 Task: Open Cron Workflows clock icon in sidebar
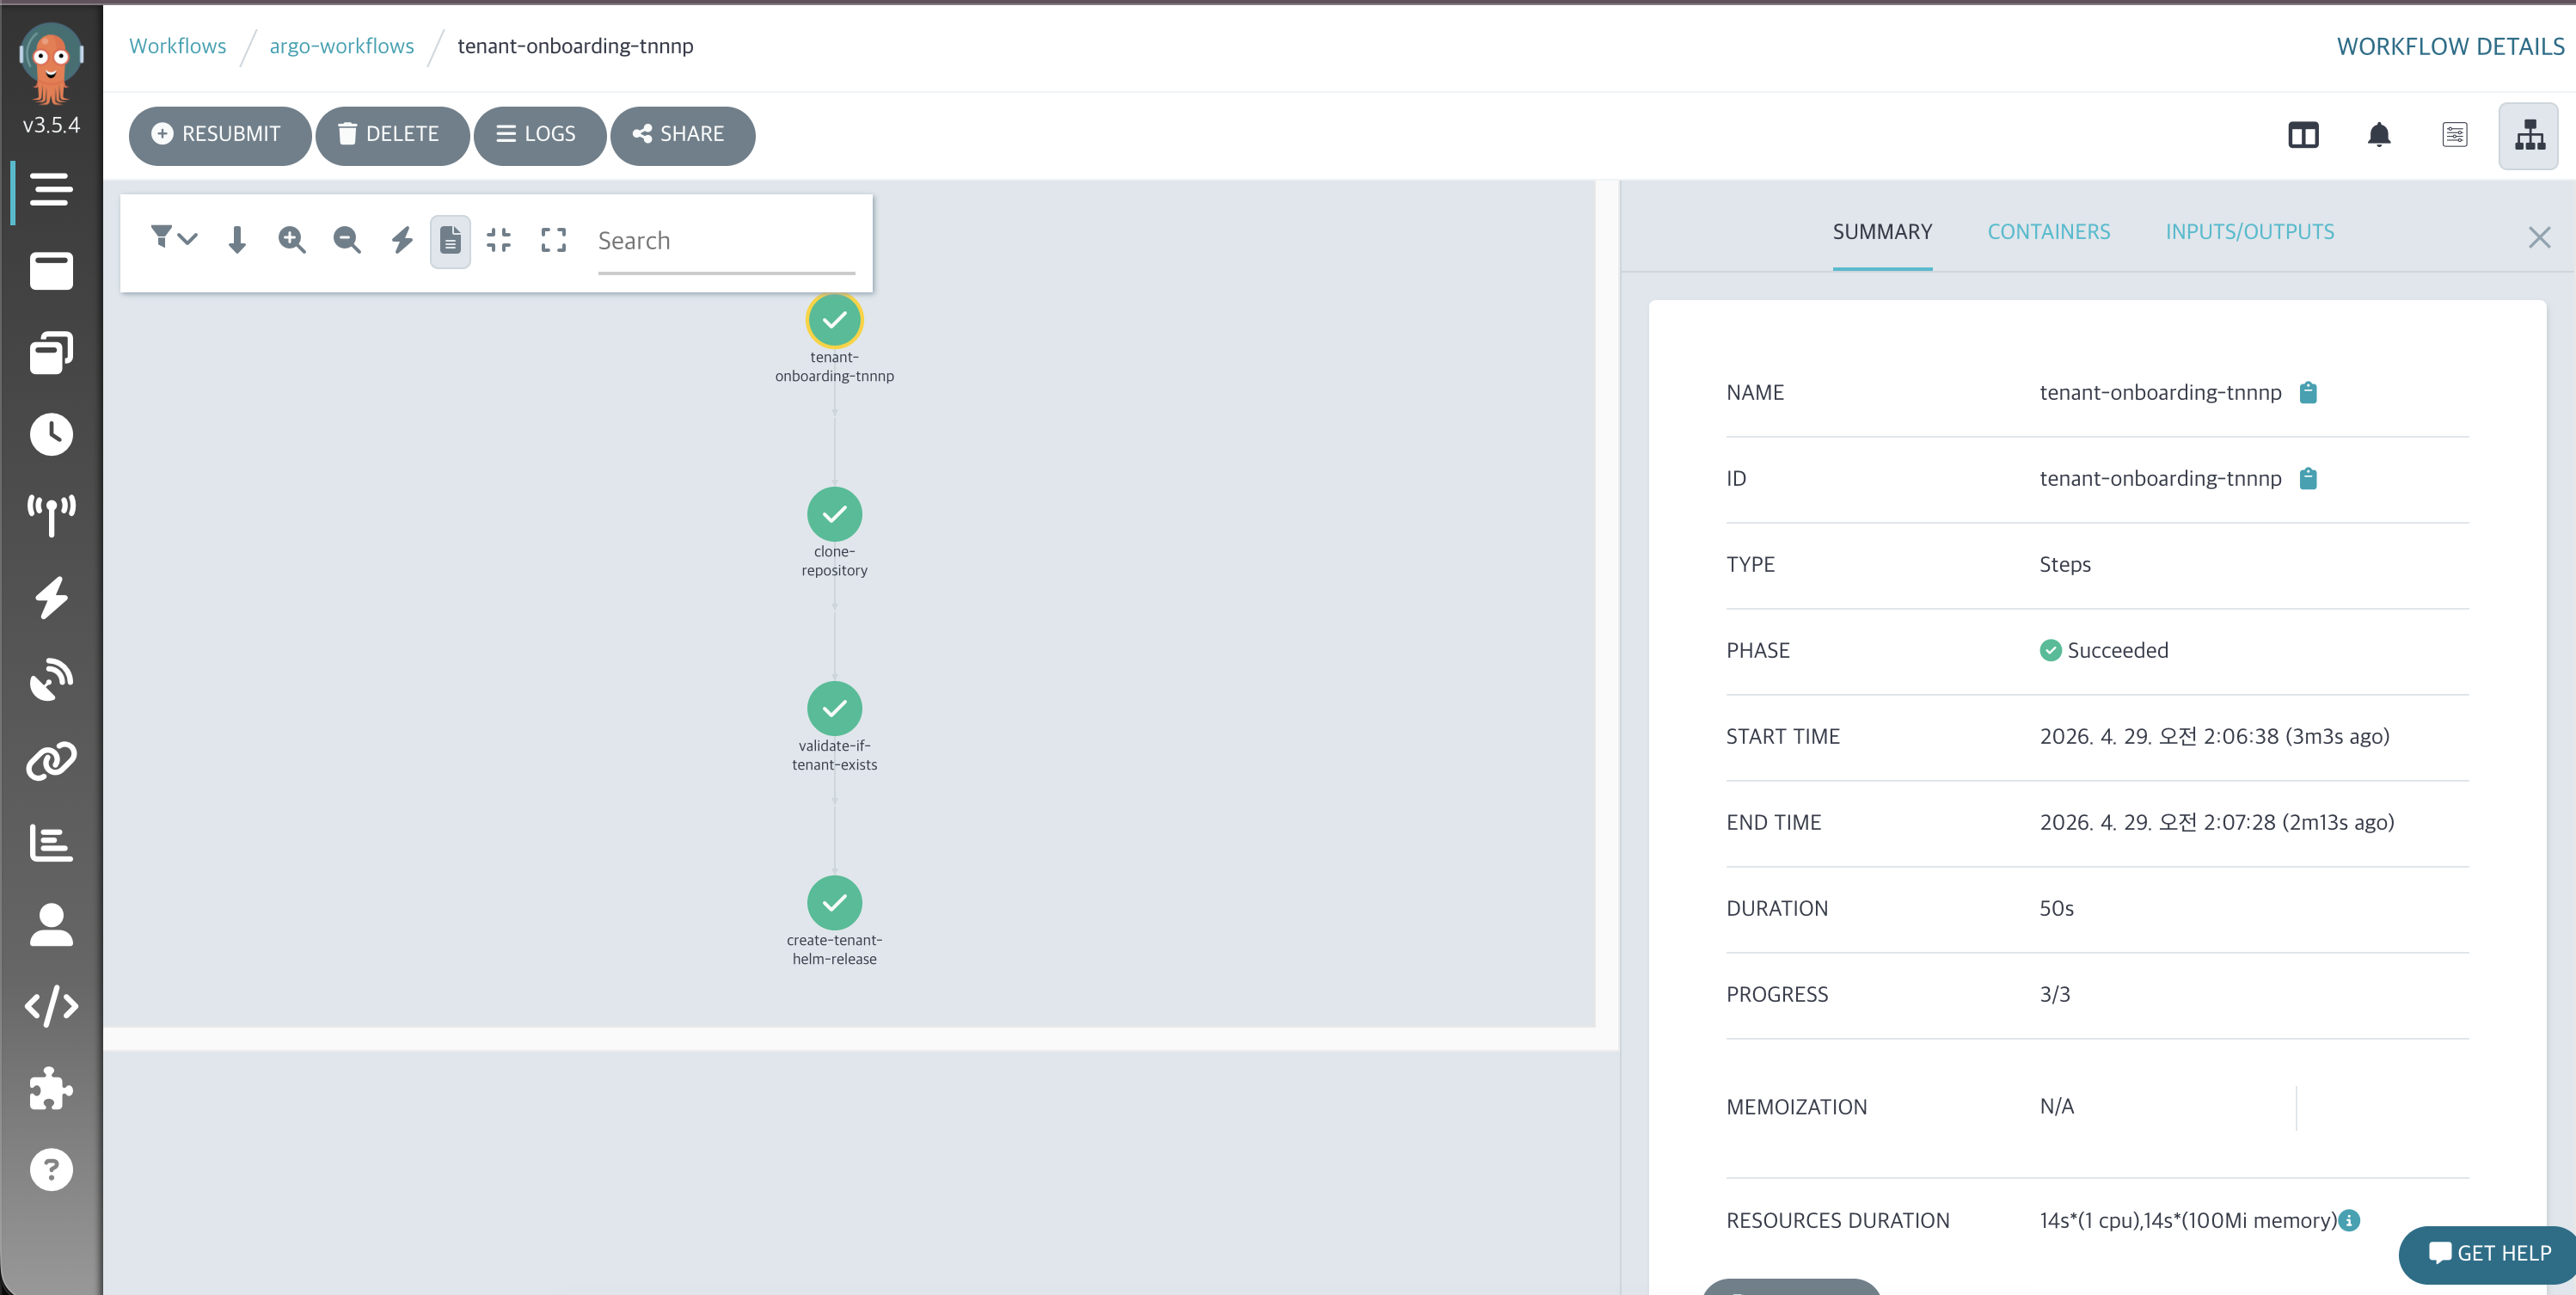51,434
